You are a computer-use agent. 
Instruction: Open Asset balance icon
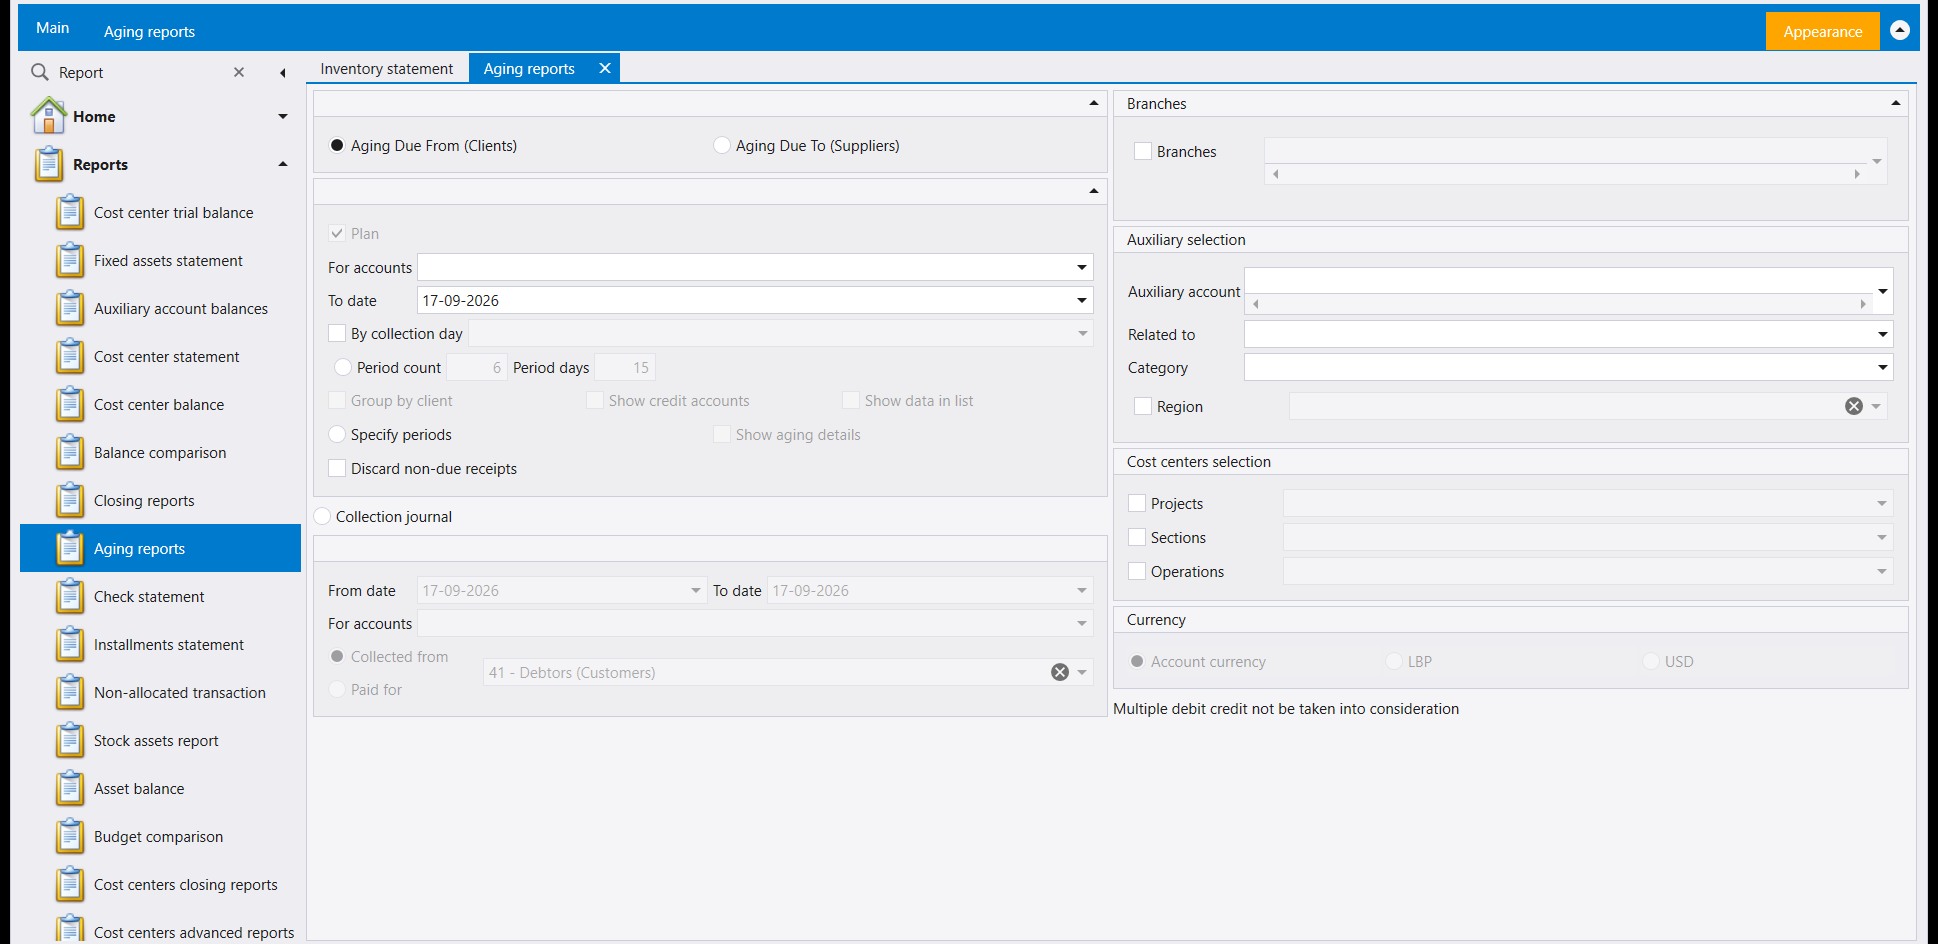tap(70, 788)
